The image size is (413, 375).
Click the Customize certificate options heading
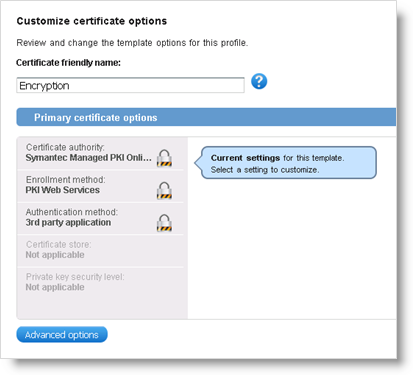coord(92,21)
